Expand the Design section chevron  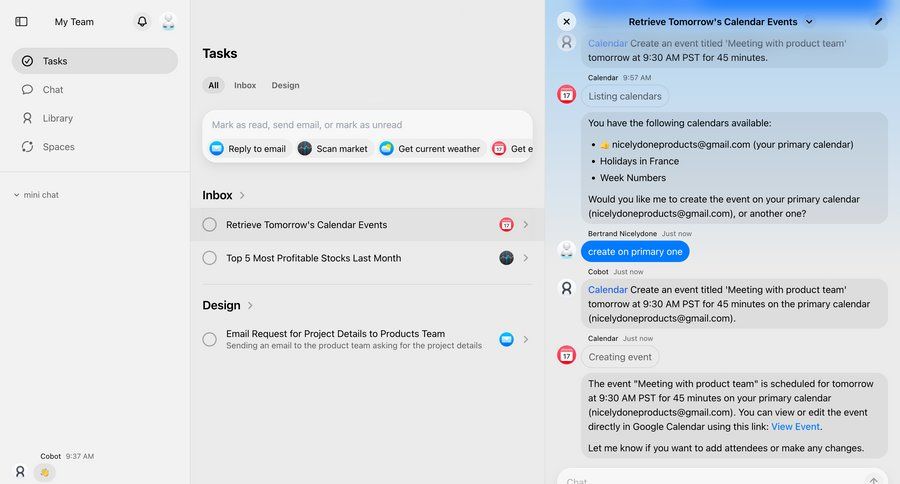click(x=251, y=306)
